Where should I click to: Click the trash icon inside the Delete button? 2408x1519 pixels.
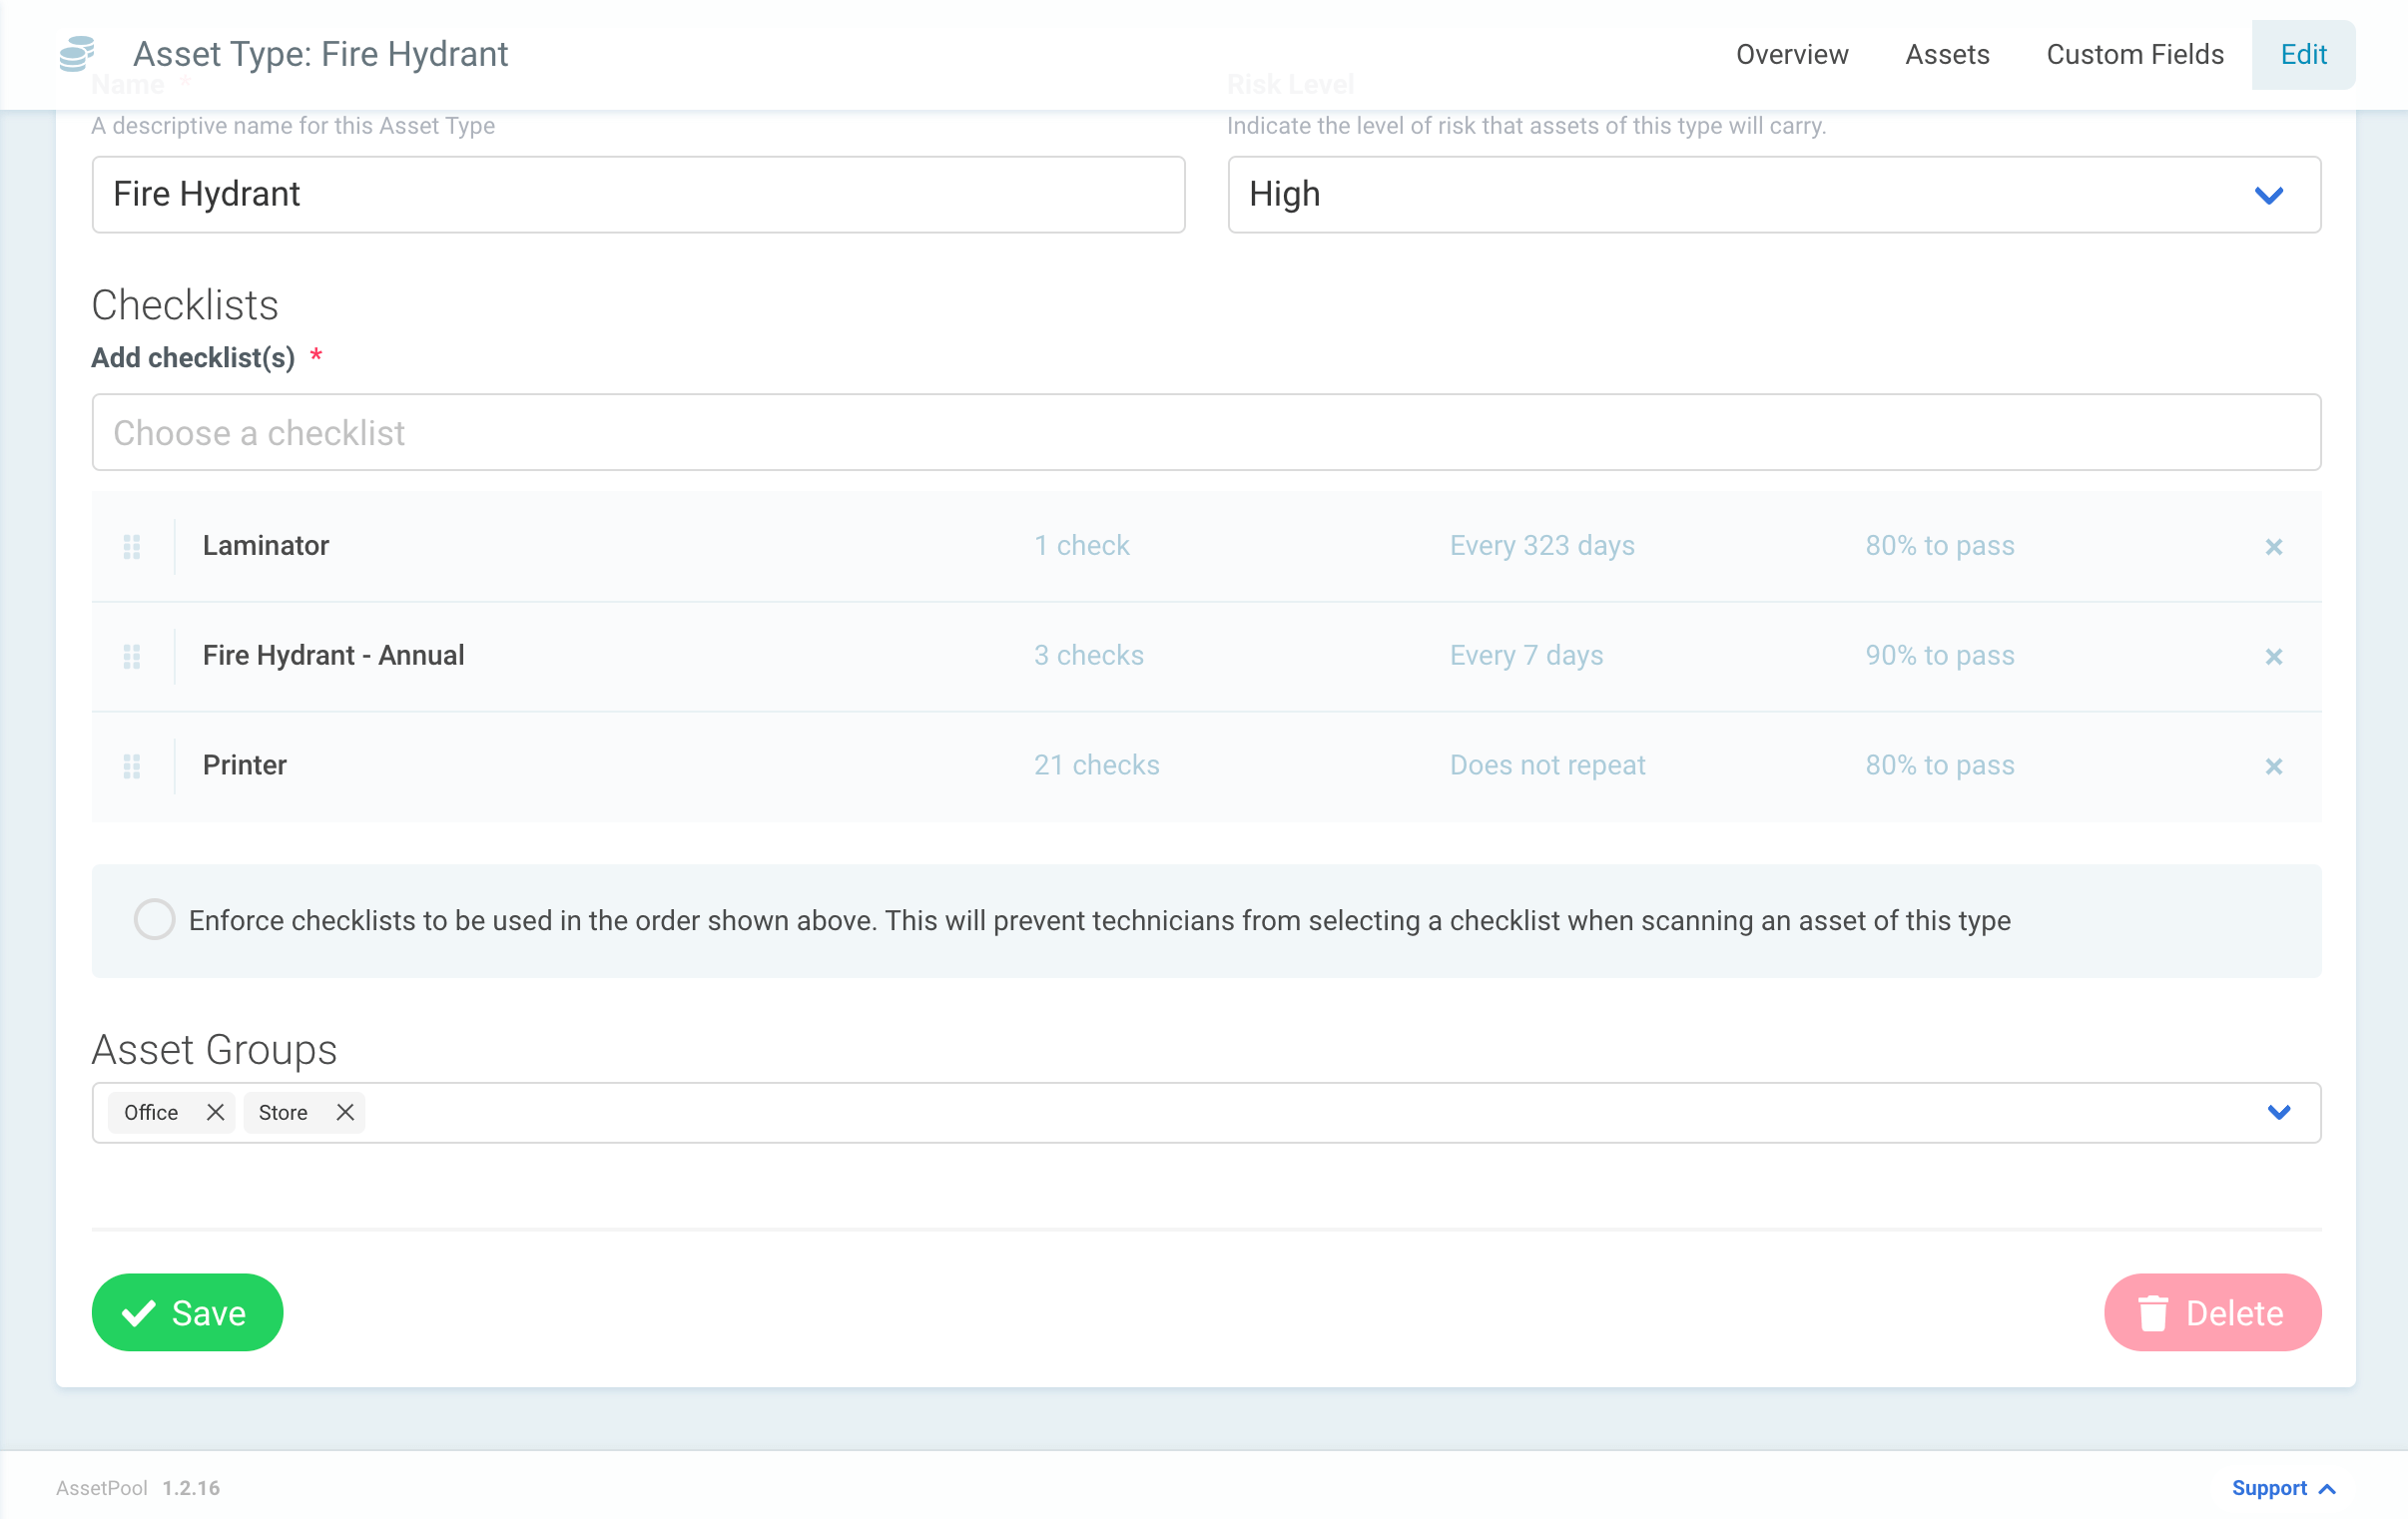tap(2152, 1312)
